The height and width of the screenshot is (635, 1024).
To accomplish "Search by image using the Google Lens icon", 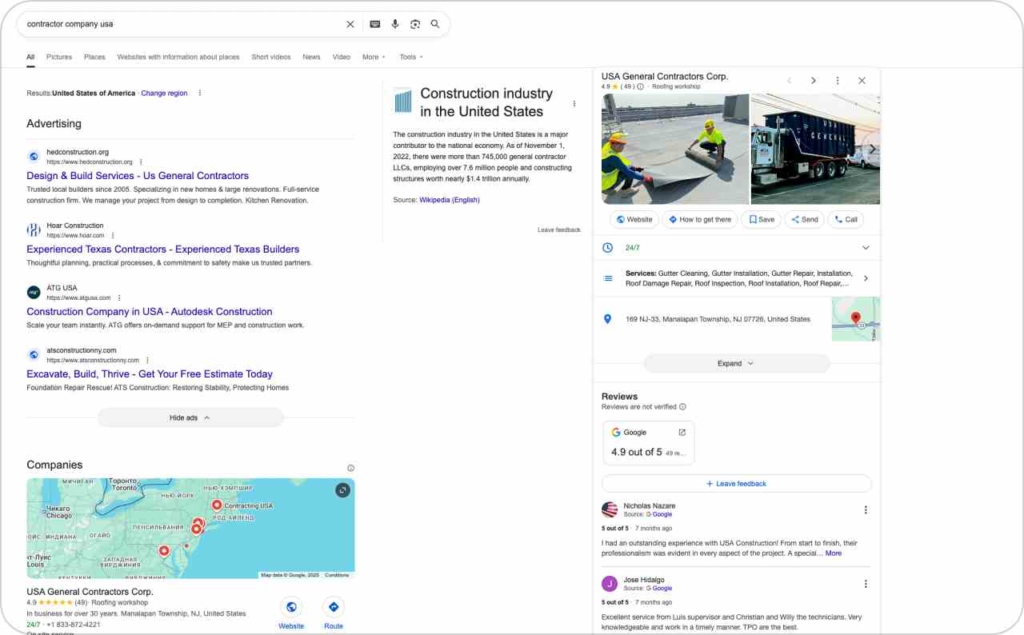I will click(x=414, y=24).
